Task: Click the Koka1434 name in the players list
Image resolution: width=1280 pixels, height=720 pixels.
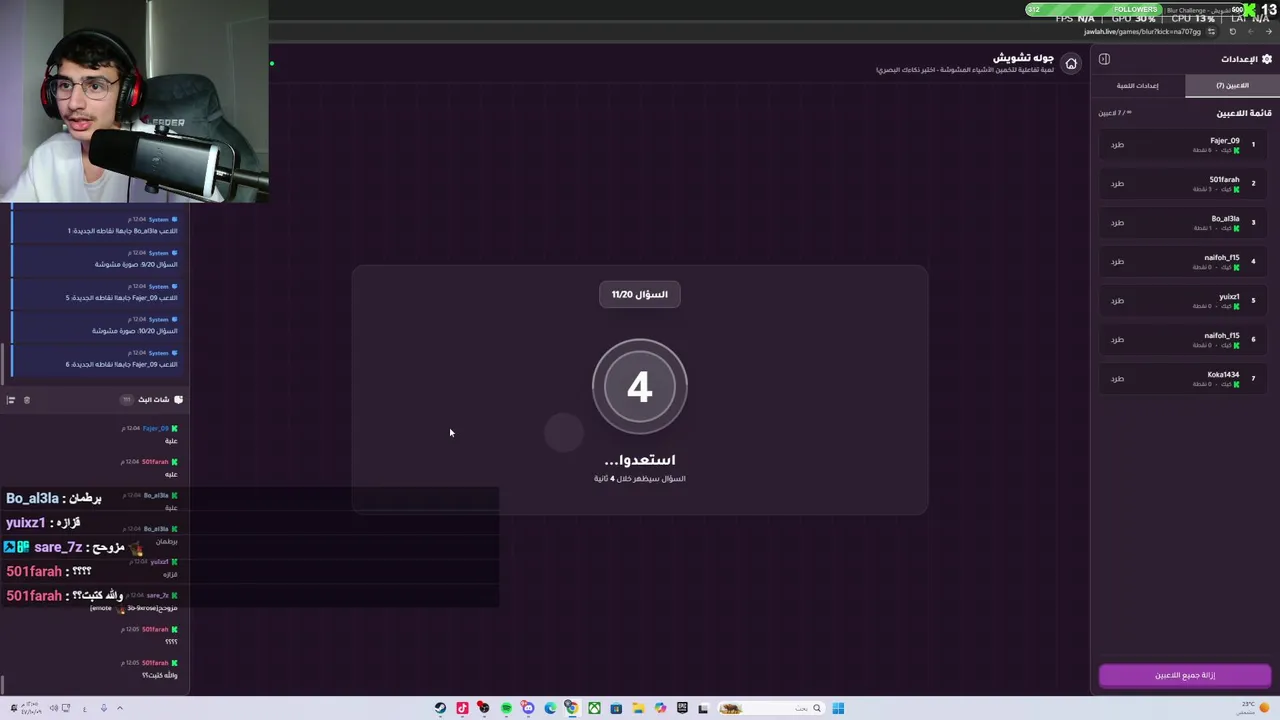Action: click(x=1223, y=375)
